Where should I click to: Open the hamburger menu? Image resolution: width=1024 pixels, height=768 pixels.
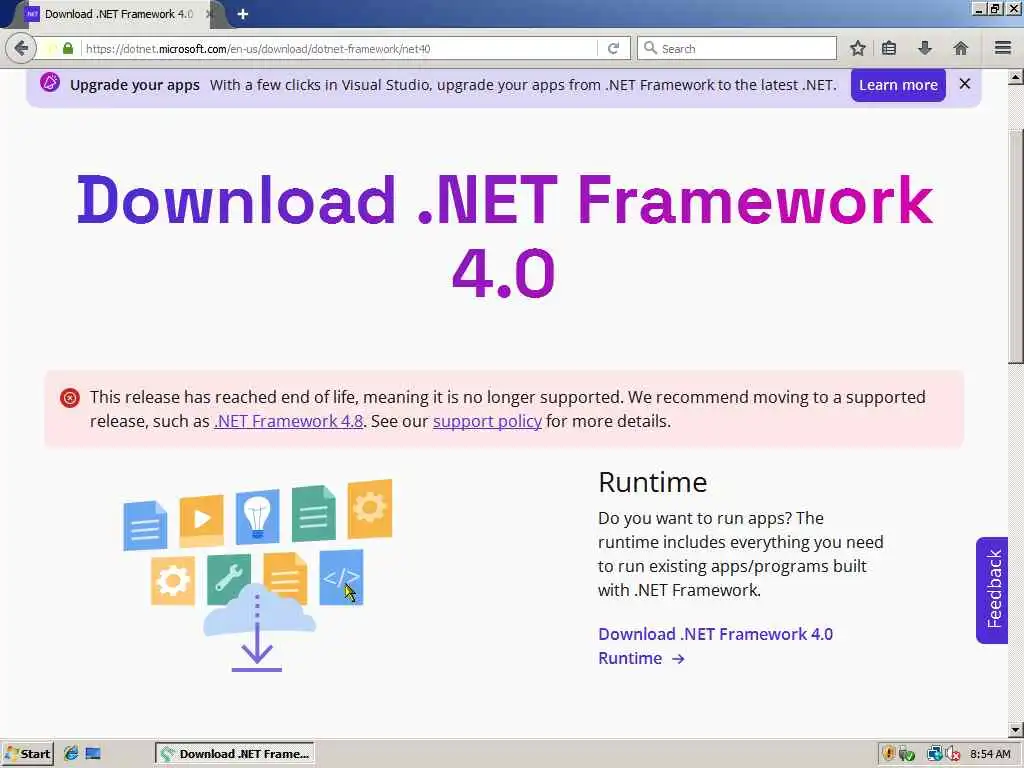1003,48
